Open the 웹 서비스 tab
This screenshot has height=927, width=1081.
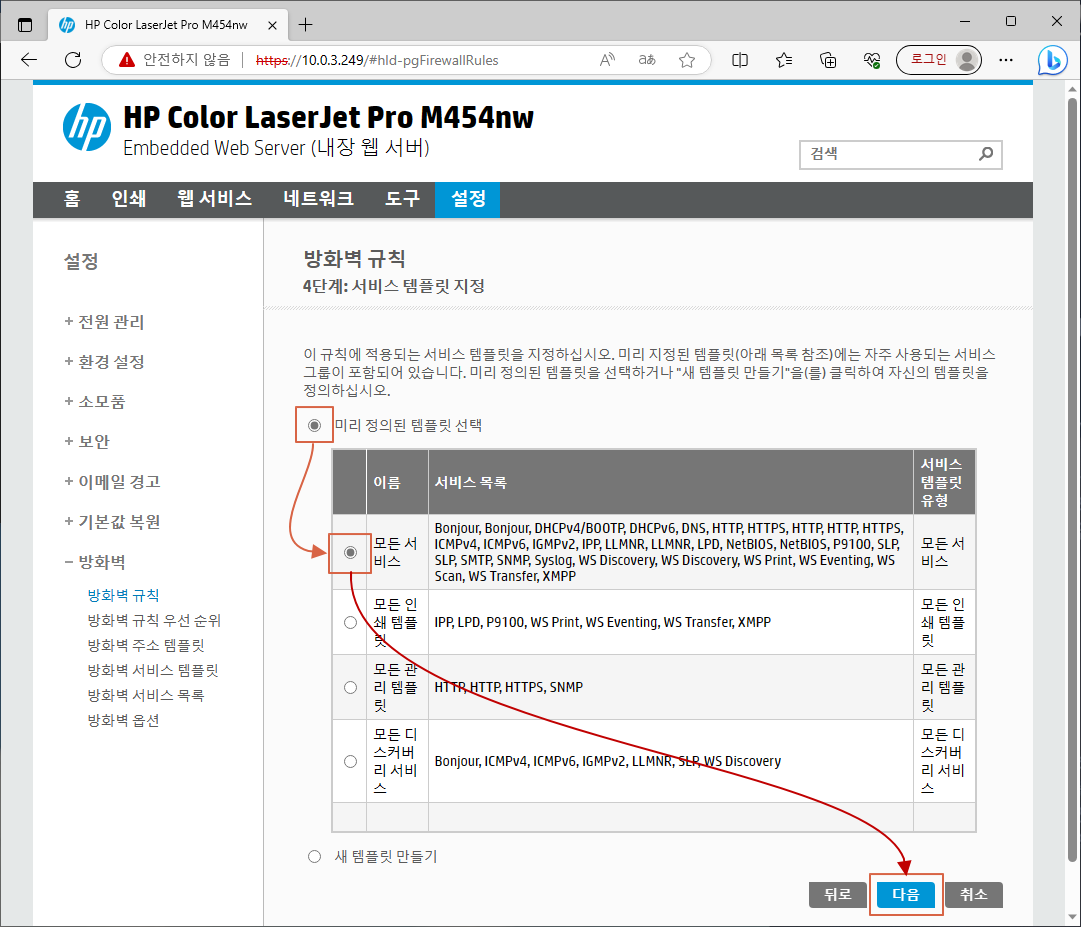click(214, 199)
